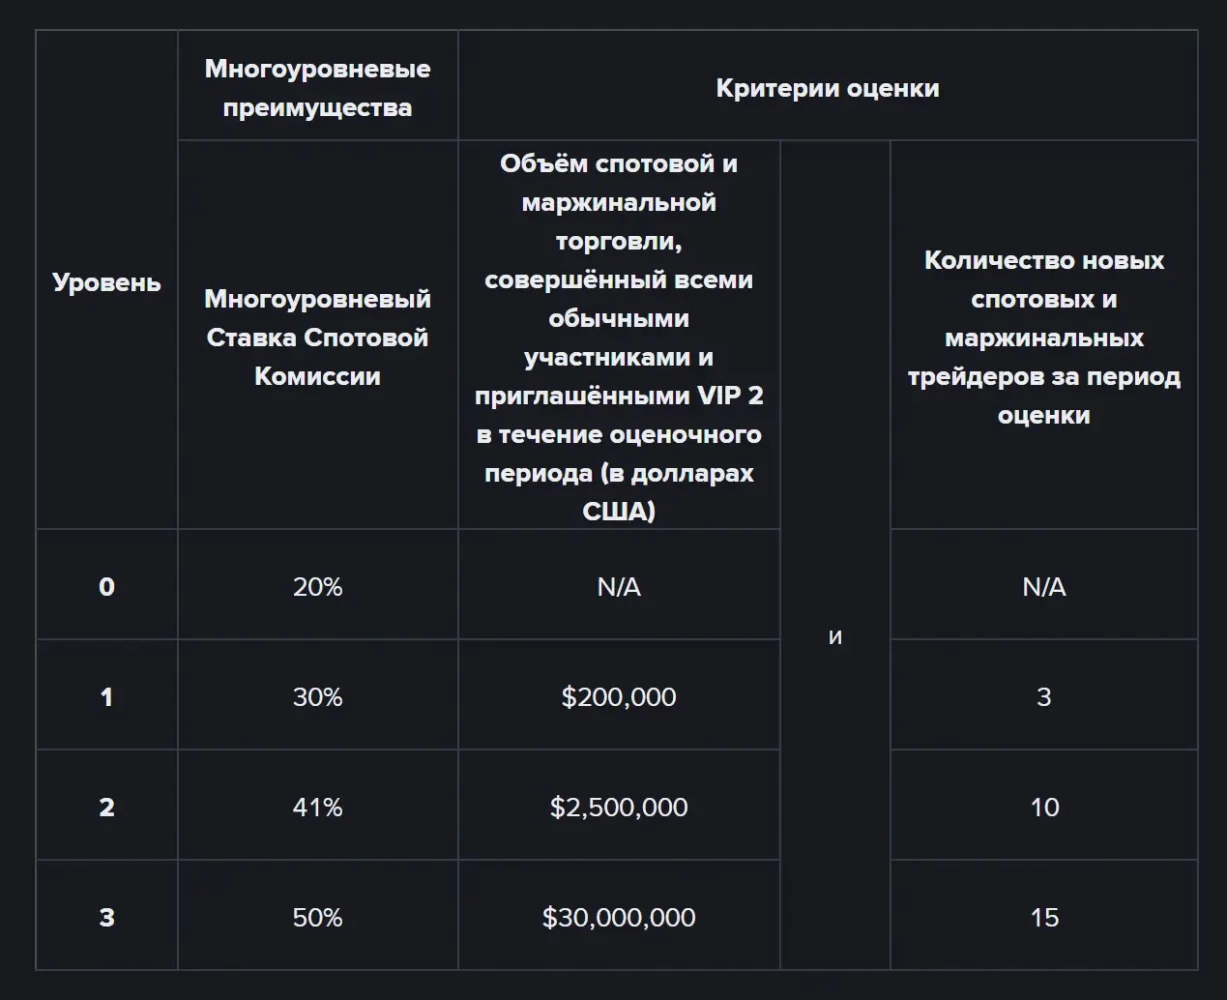Select the 20% commission rate cell
Image resolution: width=1227 pixels, height=1000 pixels.
(317, 586)
